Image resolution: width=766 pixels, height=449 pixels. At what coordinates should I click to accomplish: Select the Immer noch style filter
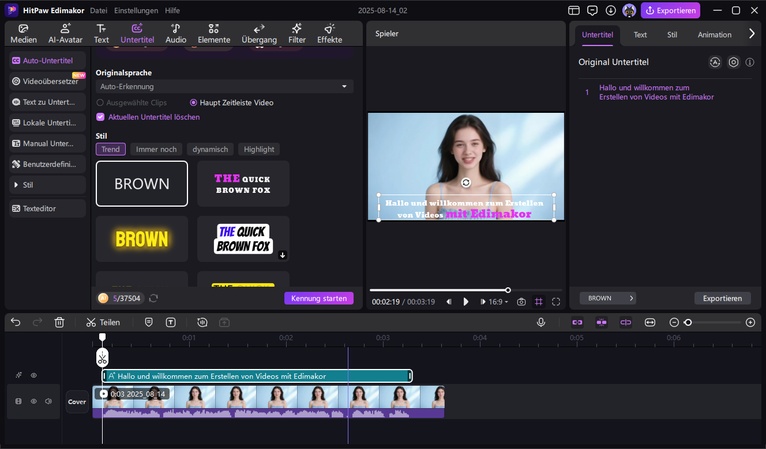(x=156, y=149)
